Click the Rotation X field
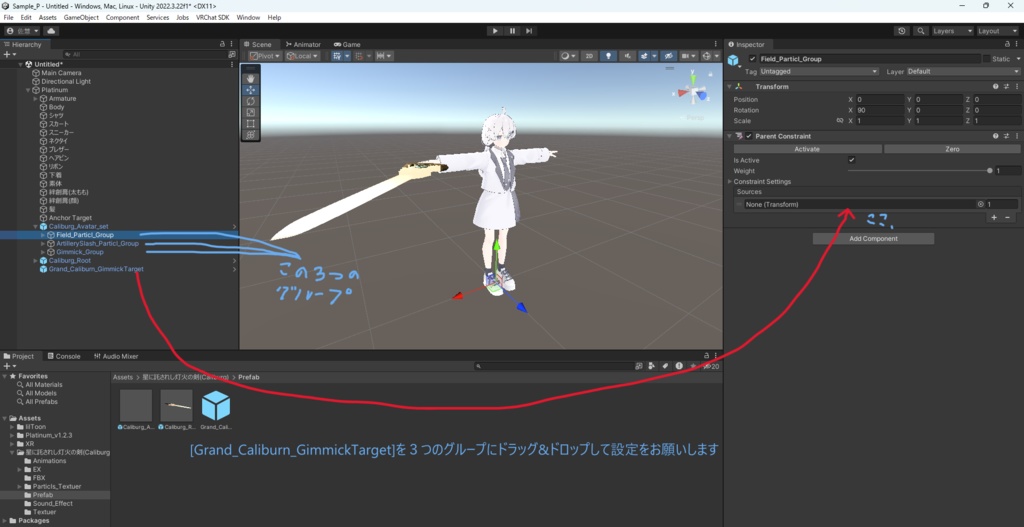This screenshot has height=527, width=1024. coord(880,110)
